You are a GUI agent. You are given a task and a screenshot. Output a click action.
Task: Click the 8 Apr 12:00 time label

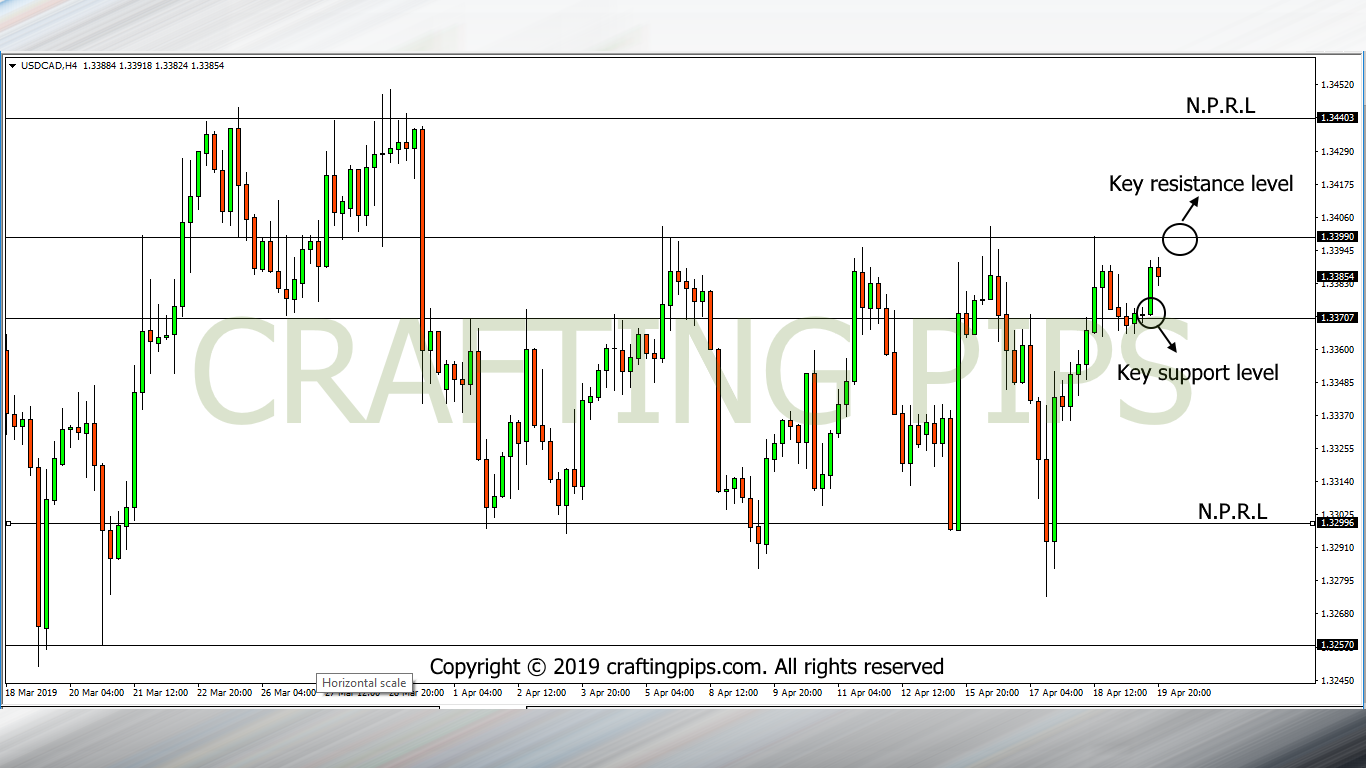tap(733, 692)
